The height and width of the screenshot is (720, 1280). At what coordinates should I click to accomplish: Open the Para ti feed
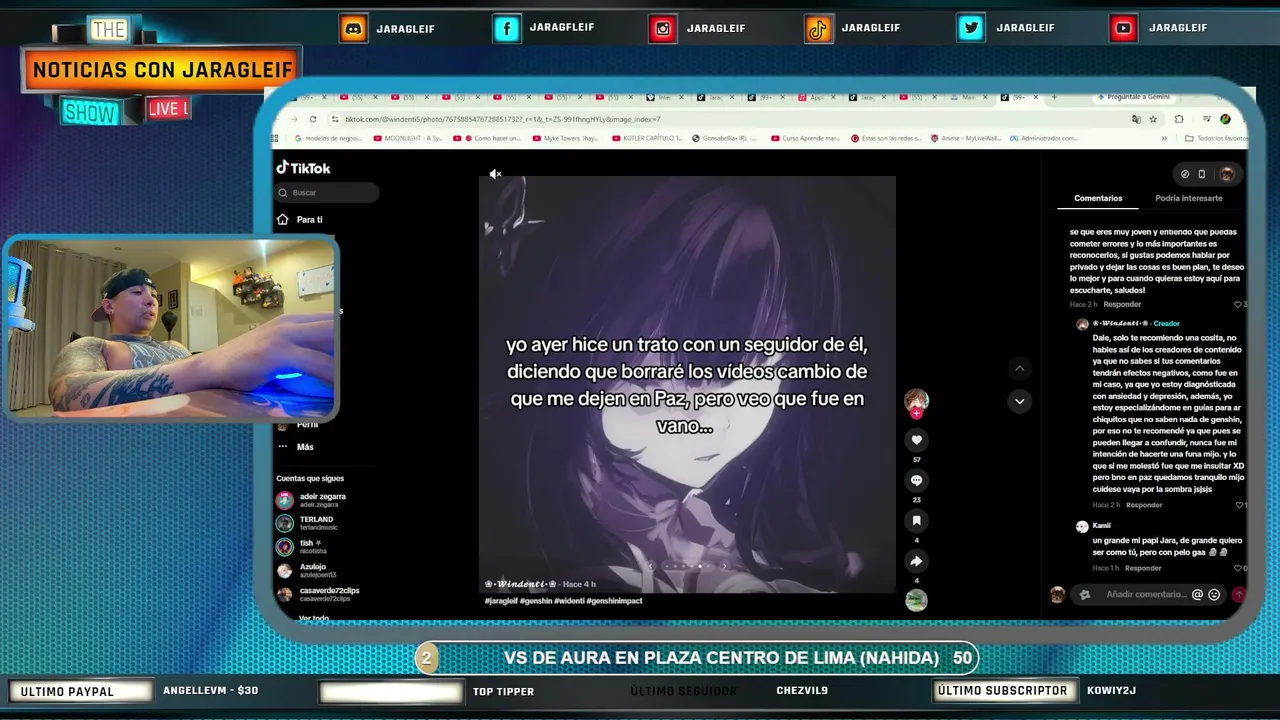(300, 220)
